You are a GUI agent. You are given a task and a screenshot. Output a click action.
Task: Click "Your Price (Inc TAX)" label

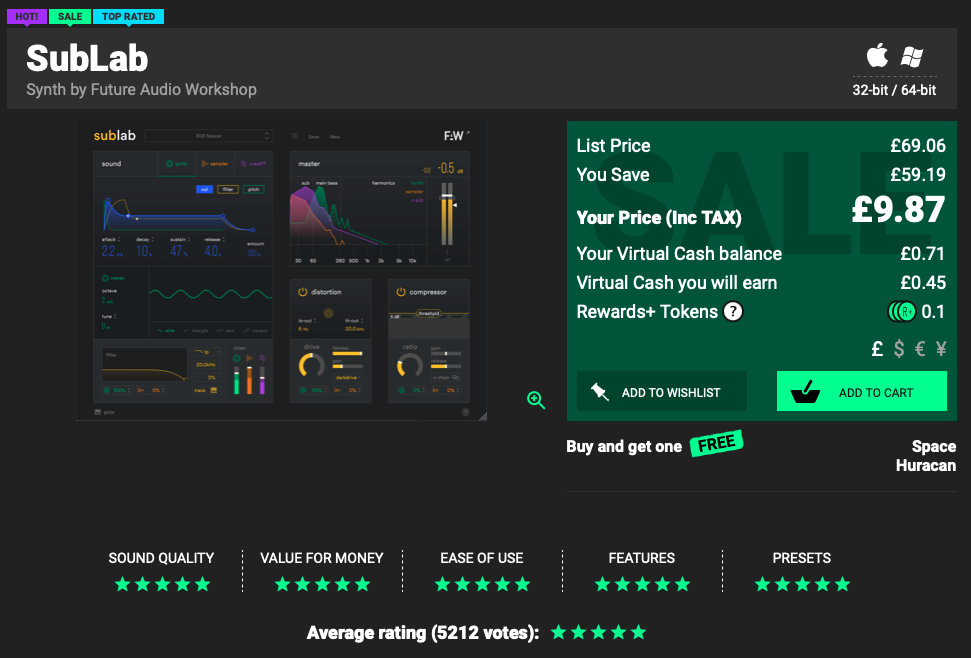659,217
